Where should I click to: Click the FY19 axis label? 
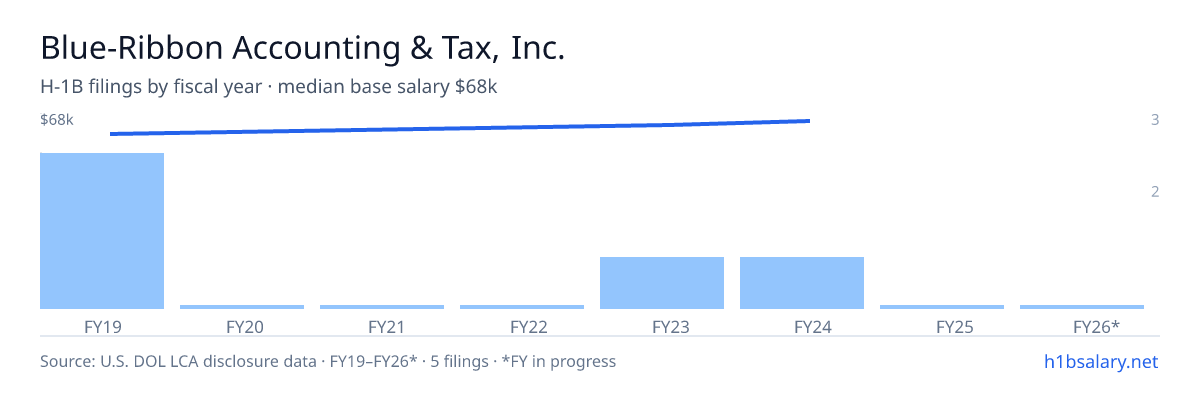[x=103, y=326]
